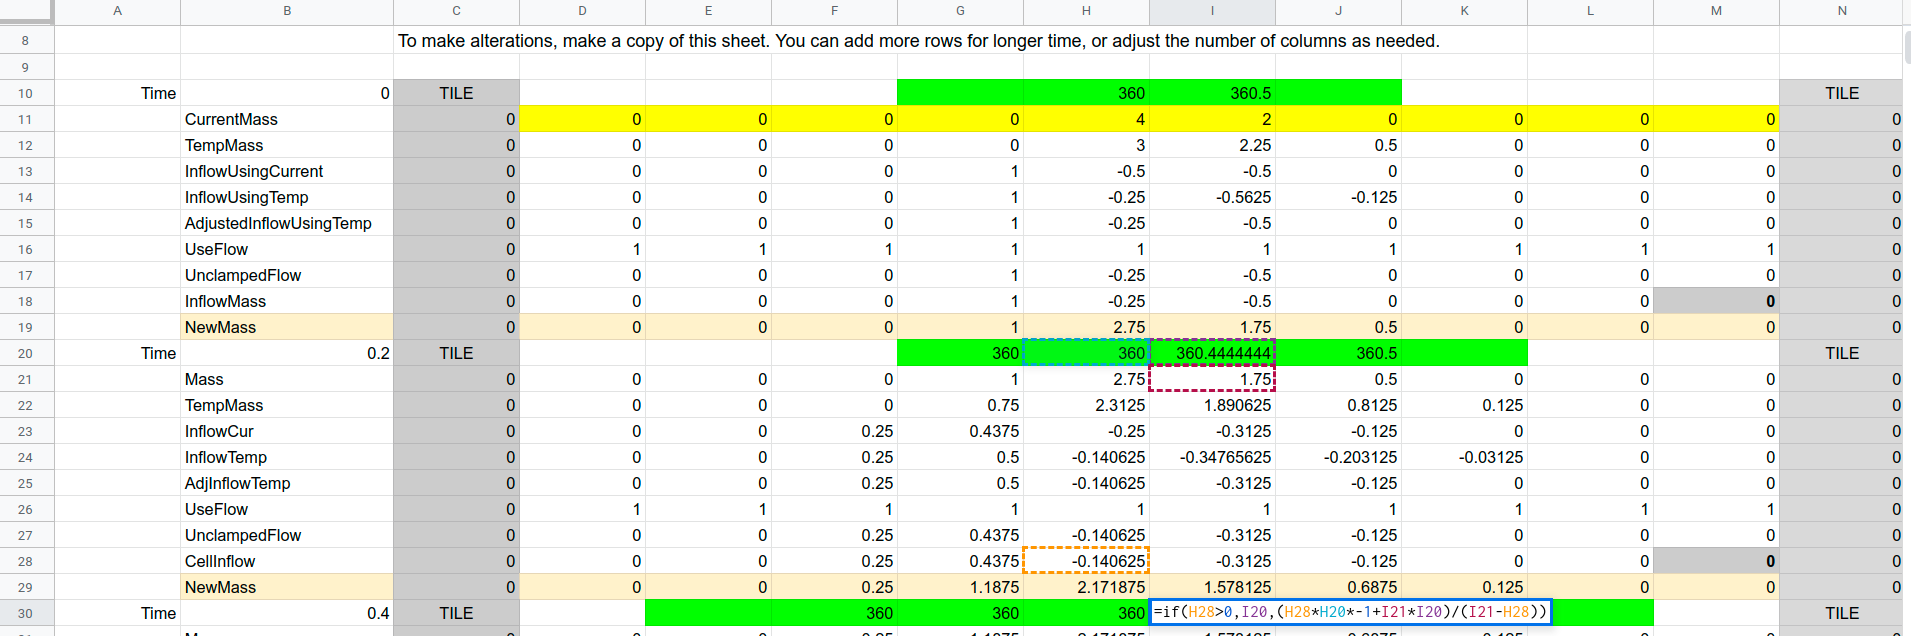Click inside the formula being edited in row 30
The image size is (1911, 636).
coord(1350,613)
